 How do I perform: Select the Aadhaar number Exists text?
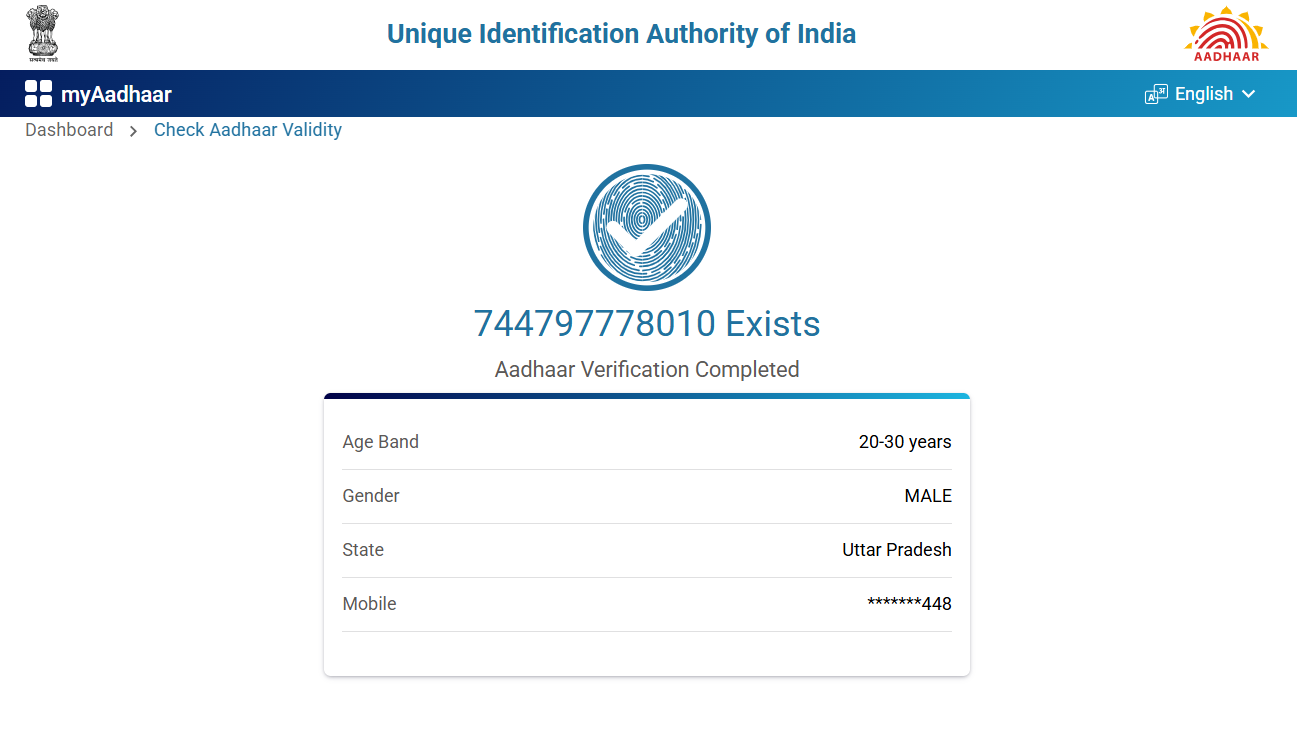(x=647, y=324)
